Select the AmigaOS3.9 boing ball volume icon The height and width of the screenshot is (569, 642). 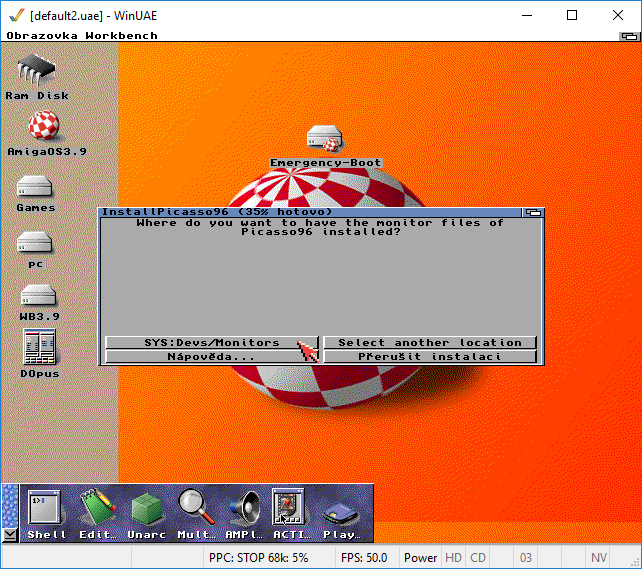coord(37,127)
